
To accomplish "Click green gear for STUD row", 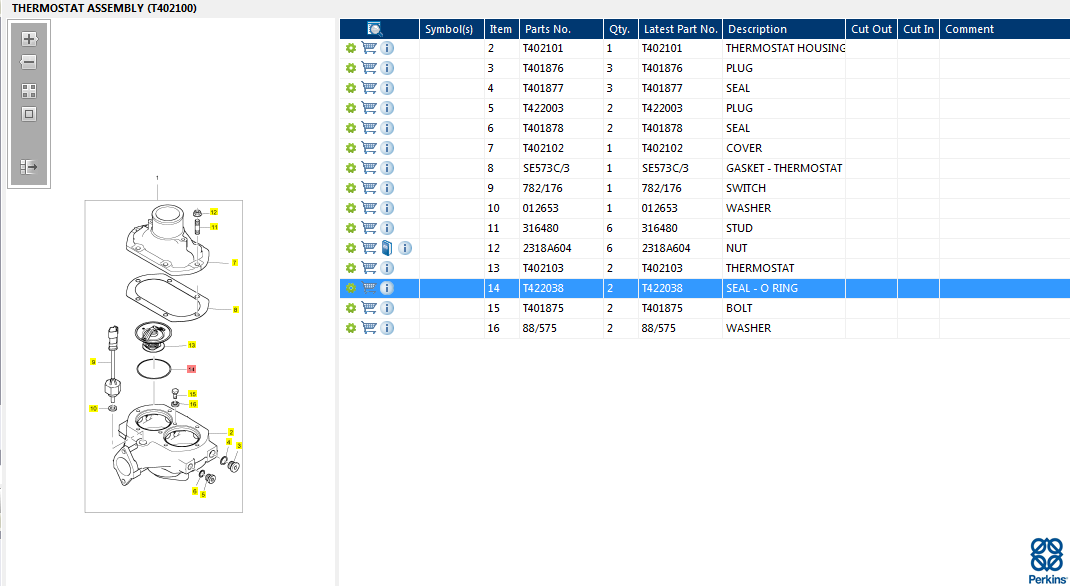I will [351, 228].
